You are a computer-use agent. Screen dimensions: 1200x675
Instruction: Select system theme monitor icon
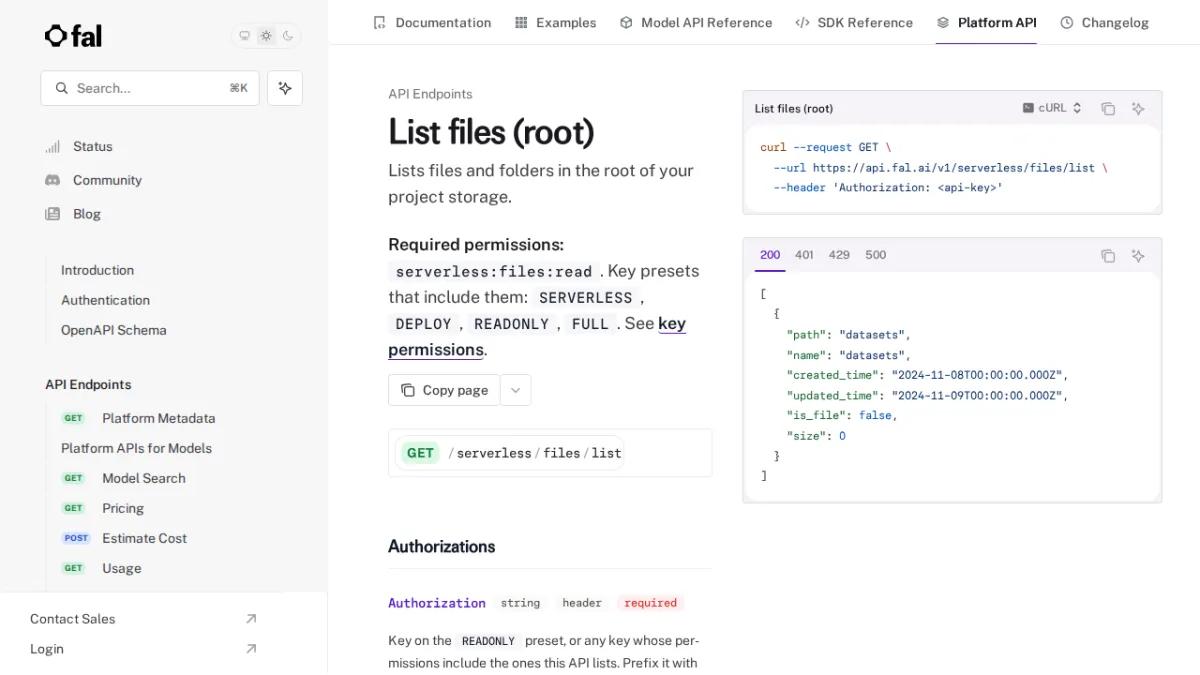[x=244, y=36]
